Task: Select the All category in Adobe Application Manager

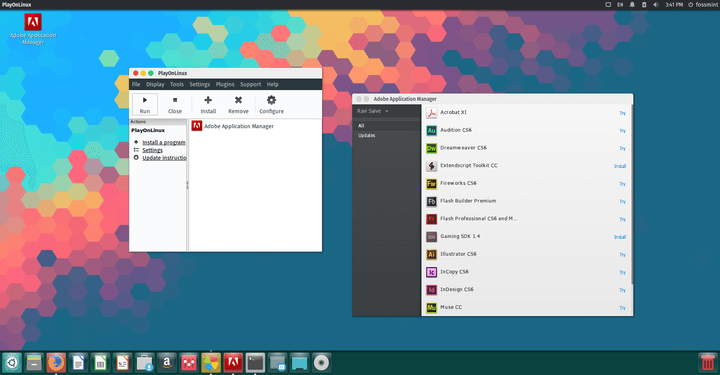Action: click(387, 125)
